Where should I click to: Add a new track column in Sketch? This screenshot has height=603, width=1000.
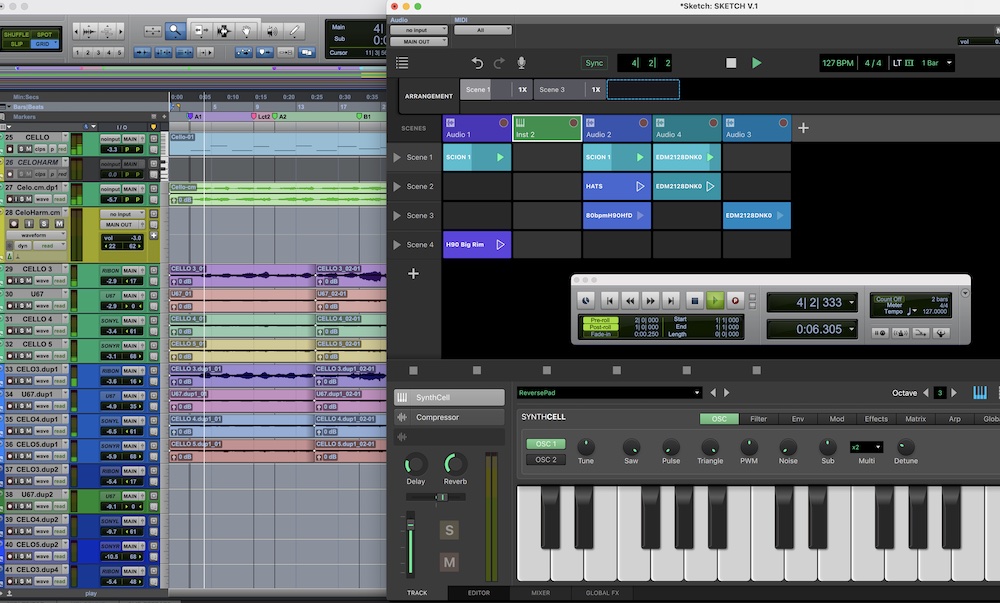coord(804,128)
